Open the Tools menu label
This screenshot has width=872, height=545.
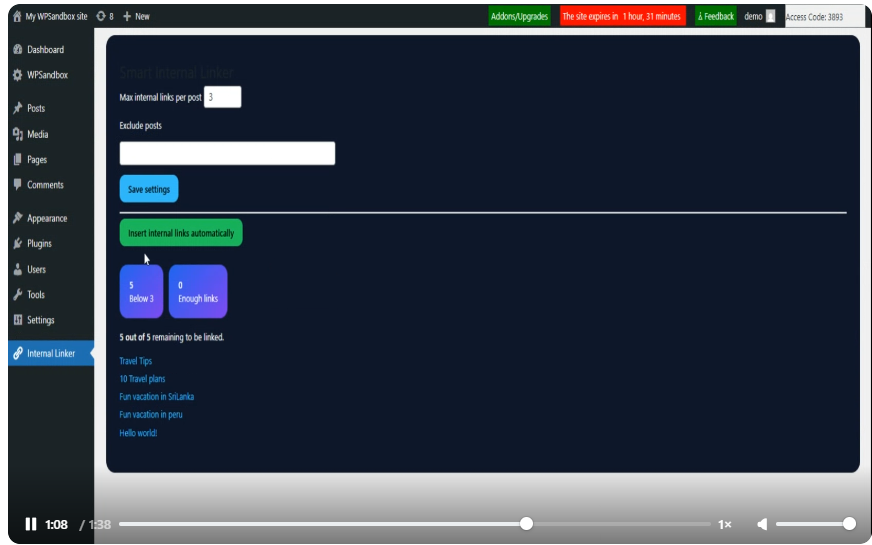[x=36, y=294]
